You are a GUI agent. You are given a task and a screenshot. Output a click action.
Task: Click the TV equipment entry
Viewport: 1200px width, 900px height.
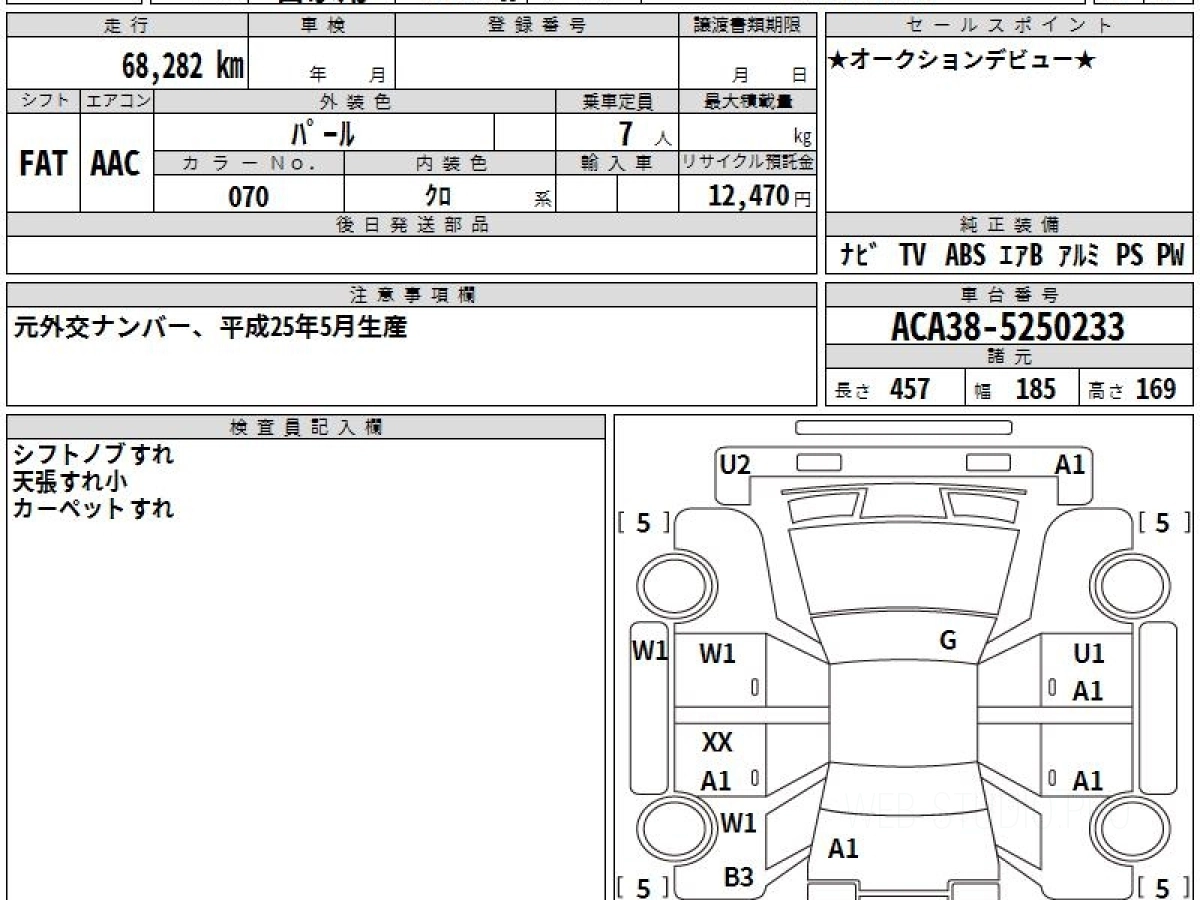[912, 255]
